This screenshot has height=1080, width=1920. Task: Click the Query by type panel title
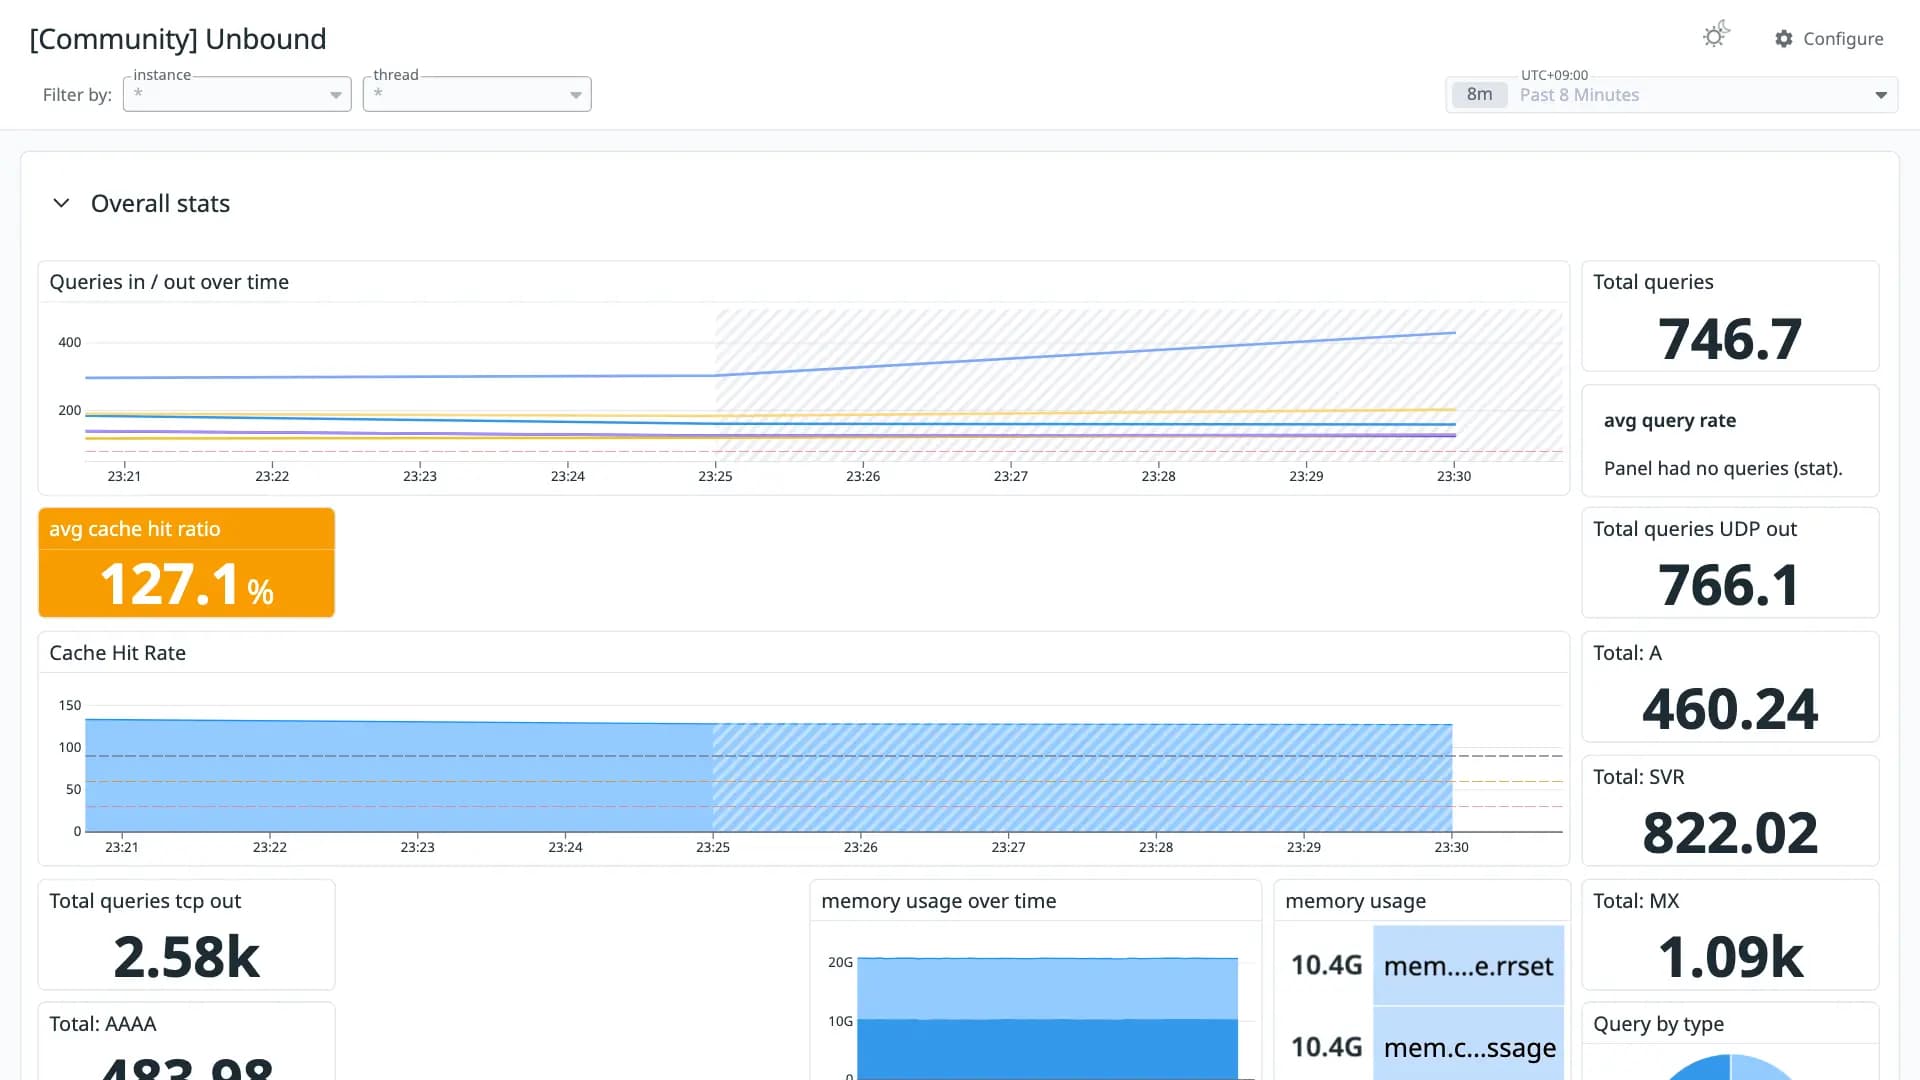tap(1658, 1024)
